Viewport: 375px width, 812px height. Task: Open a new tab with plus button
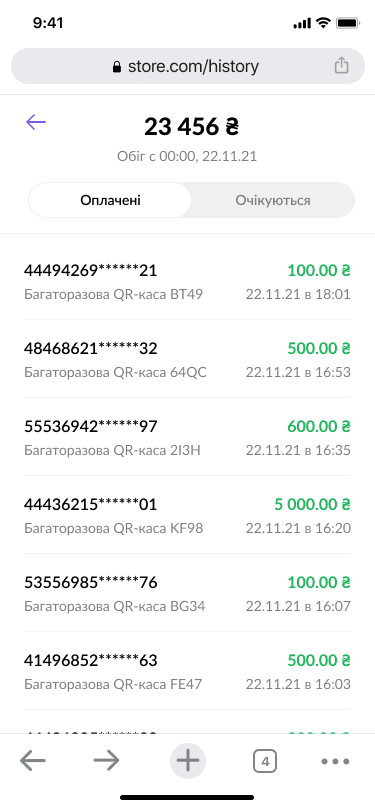[x=188, y=761]
